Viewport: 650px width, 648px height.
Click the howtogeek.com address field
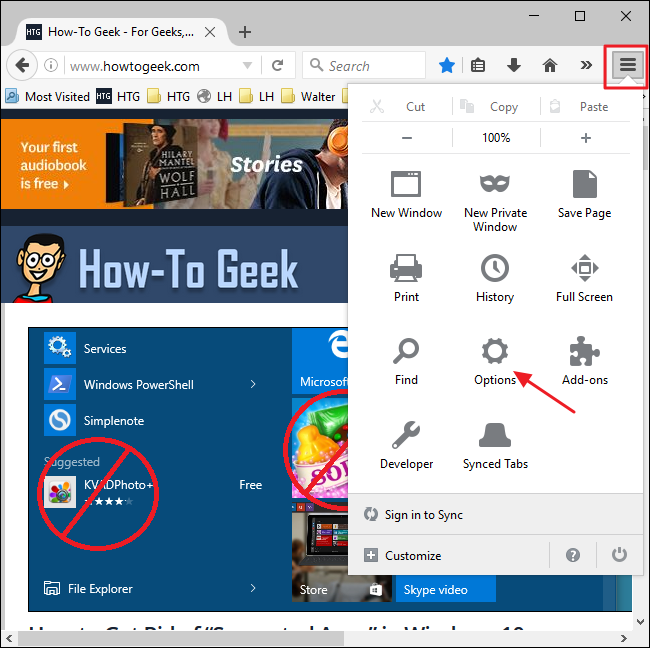click(153, 66)
